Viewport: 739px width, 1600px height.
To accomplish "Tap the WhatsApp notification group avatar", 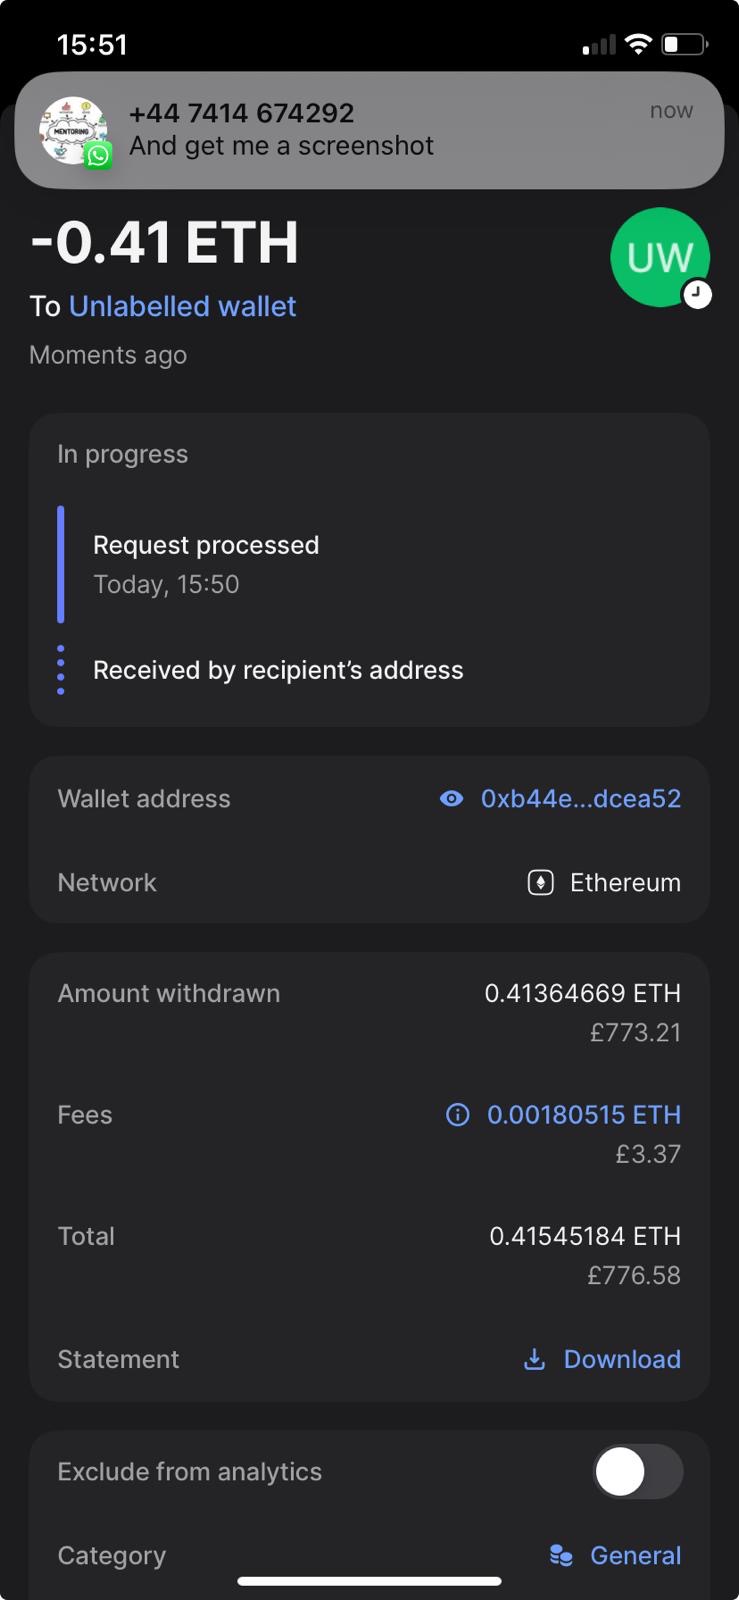I will click(73, 131).
